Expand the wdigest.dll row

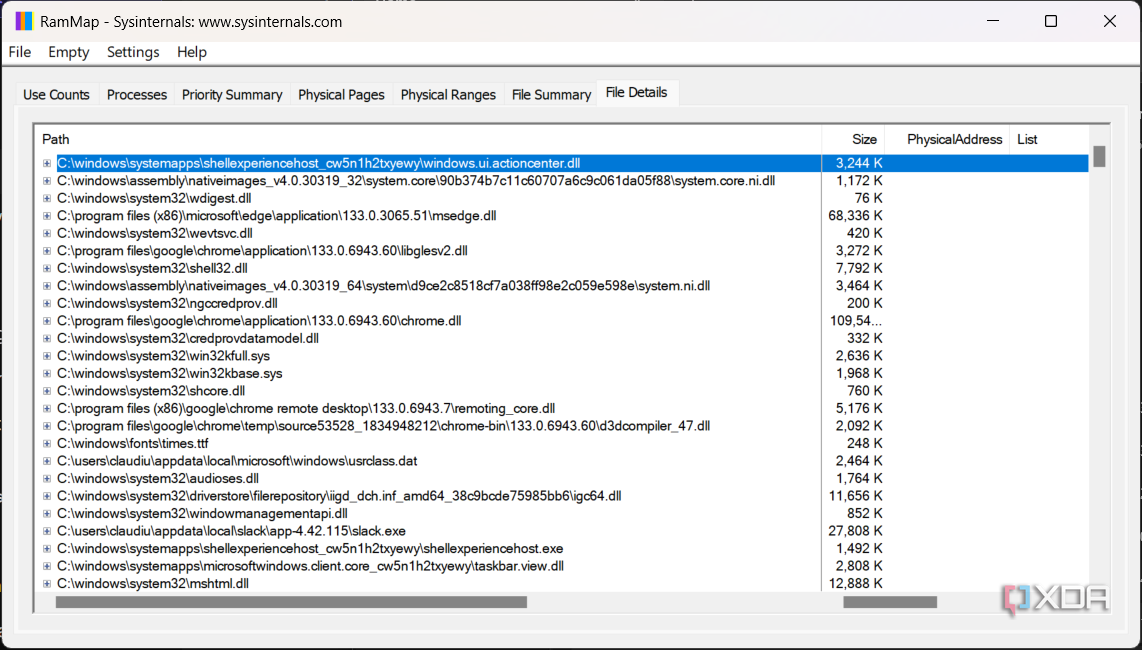(x=47, y=198)
